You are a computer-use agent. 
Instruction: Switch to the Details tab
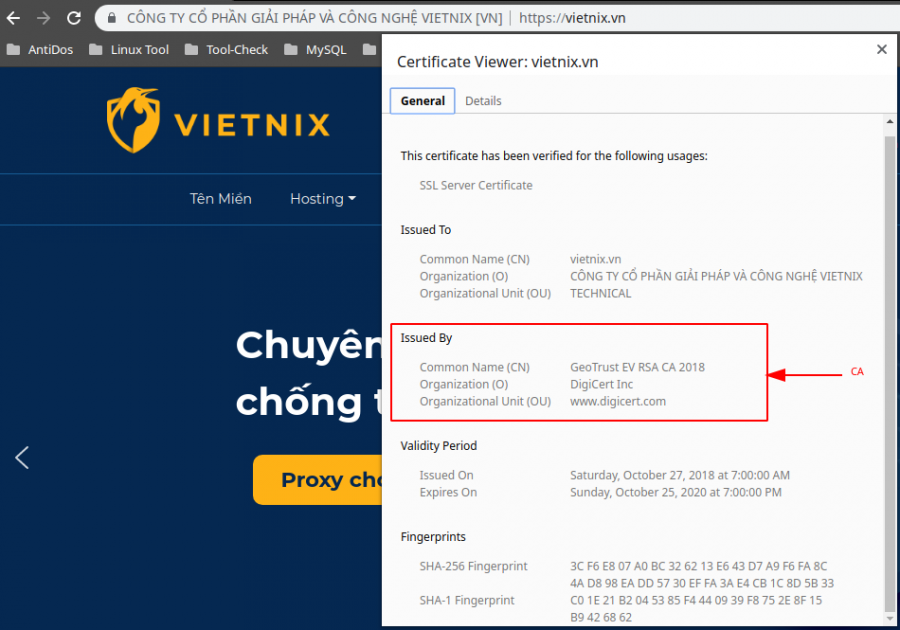[483, 100]
